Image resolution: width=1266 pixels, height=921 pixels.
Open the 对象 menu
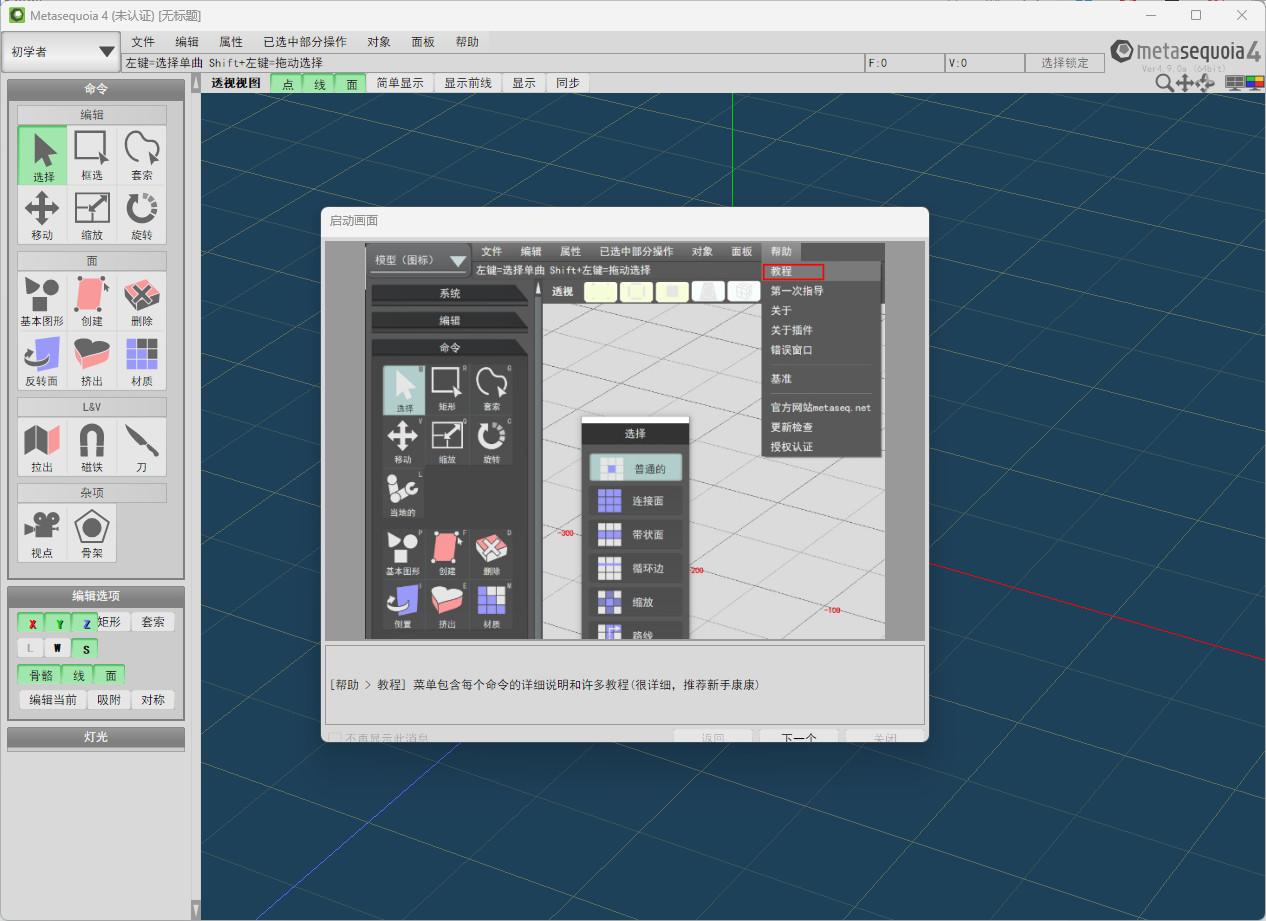[379, 42]
